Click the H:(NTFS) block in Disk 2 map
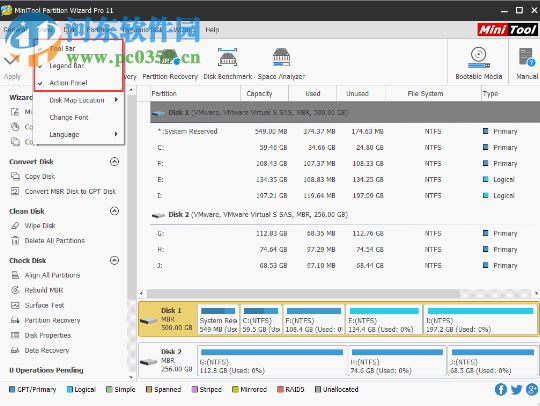Viewport: 540px width, 406px height. 397,361
